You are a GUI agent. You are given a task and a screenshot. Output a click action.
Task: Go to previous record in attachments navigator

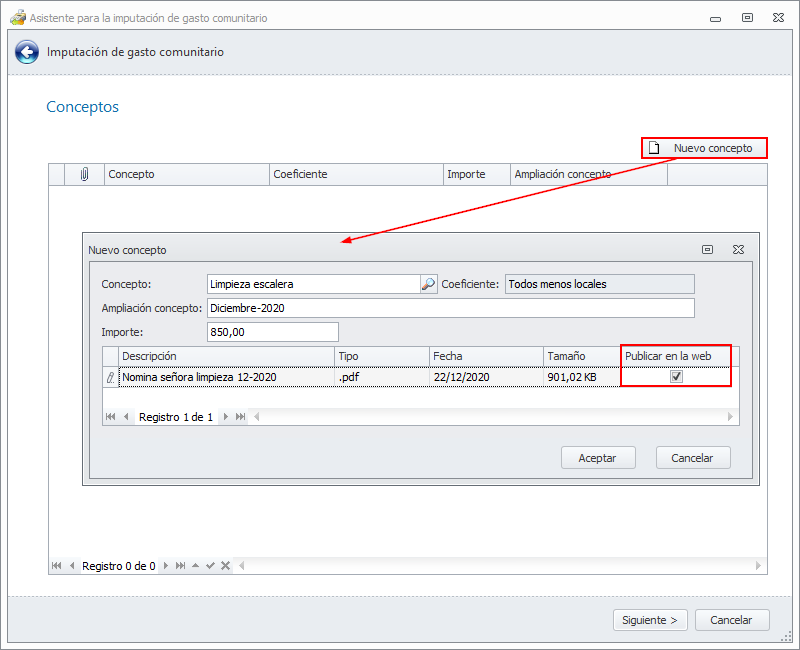126,417
